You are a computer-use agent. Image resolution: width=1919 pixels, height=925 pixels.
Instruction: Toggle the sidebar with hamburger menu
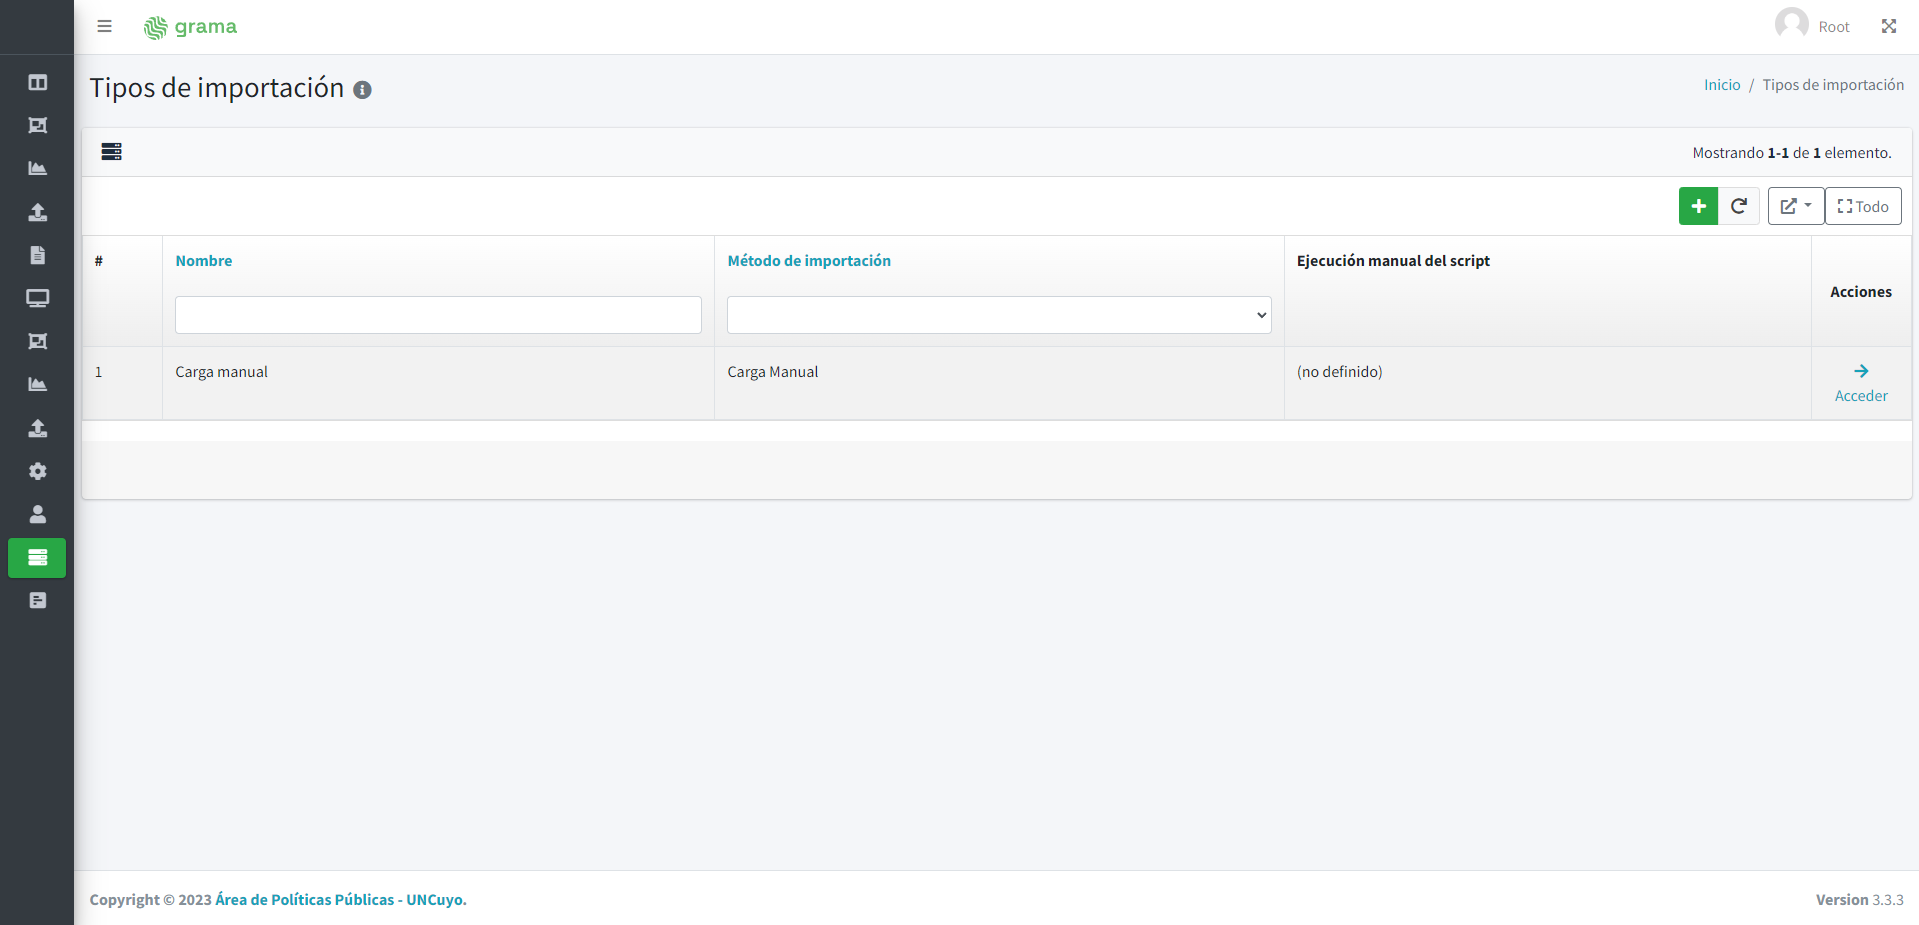[x=104, y=27]
